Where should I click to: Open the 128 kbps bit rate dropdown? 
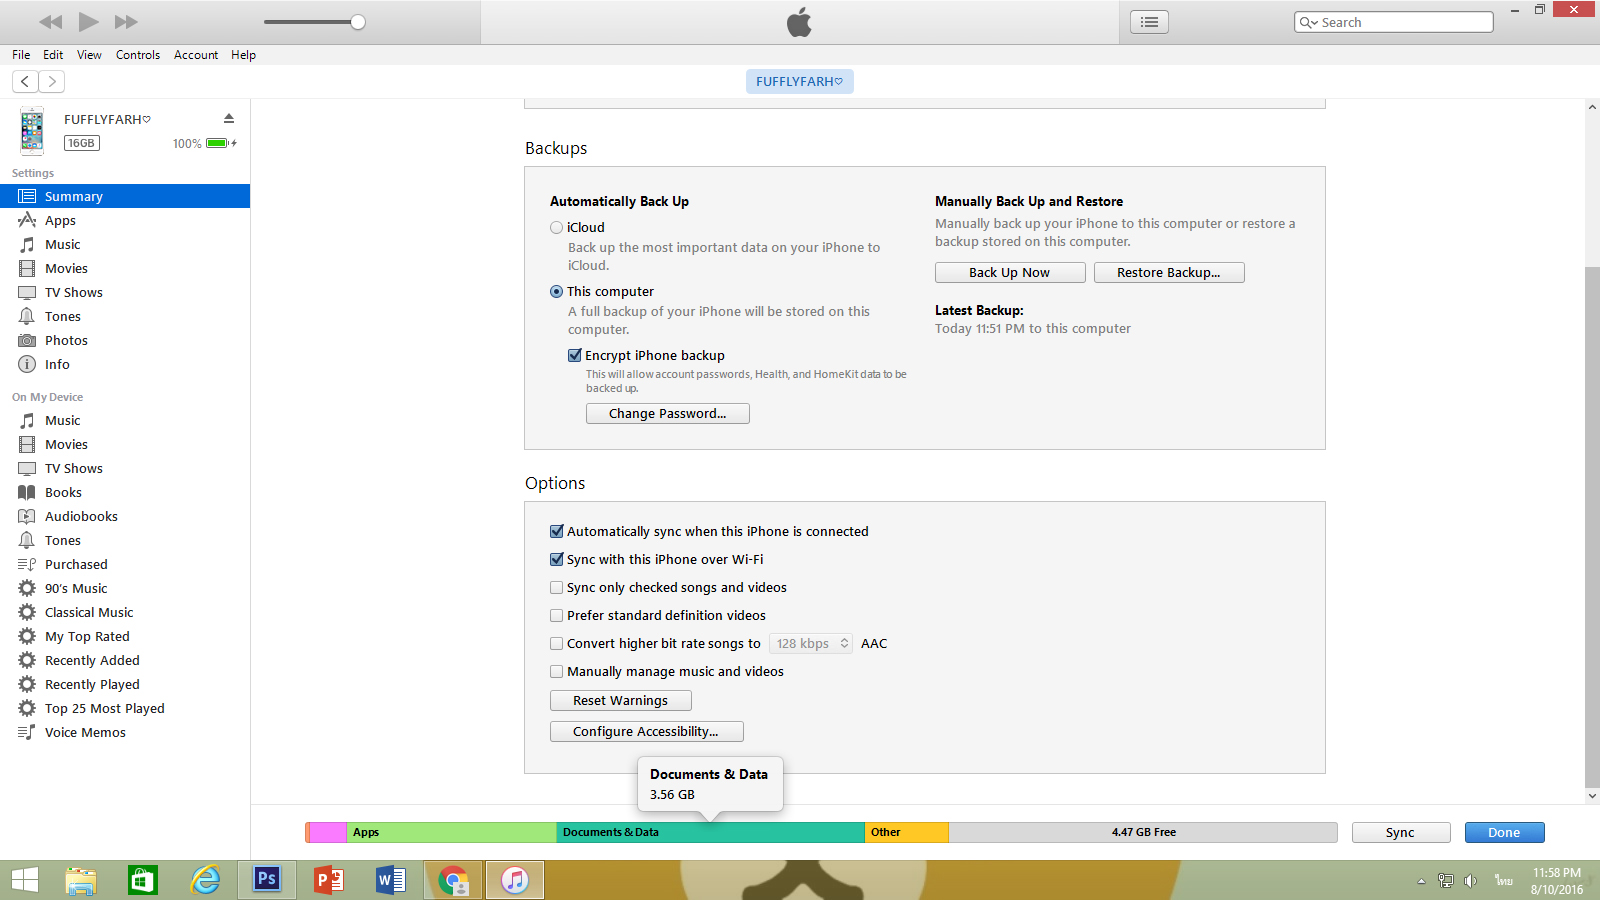click(811, 643)
